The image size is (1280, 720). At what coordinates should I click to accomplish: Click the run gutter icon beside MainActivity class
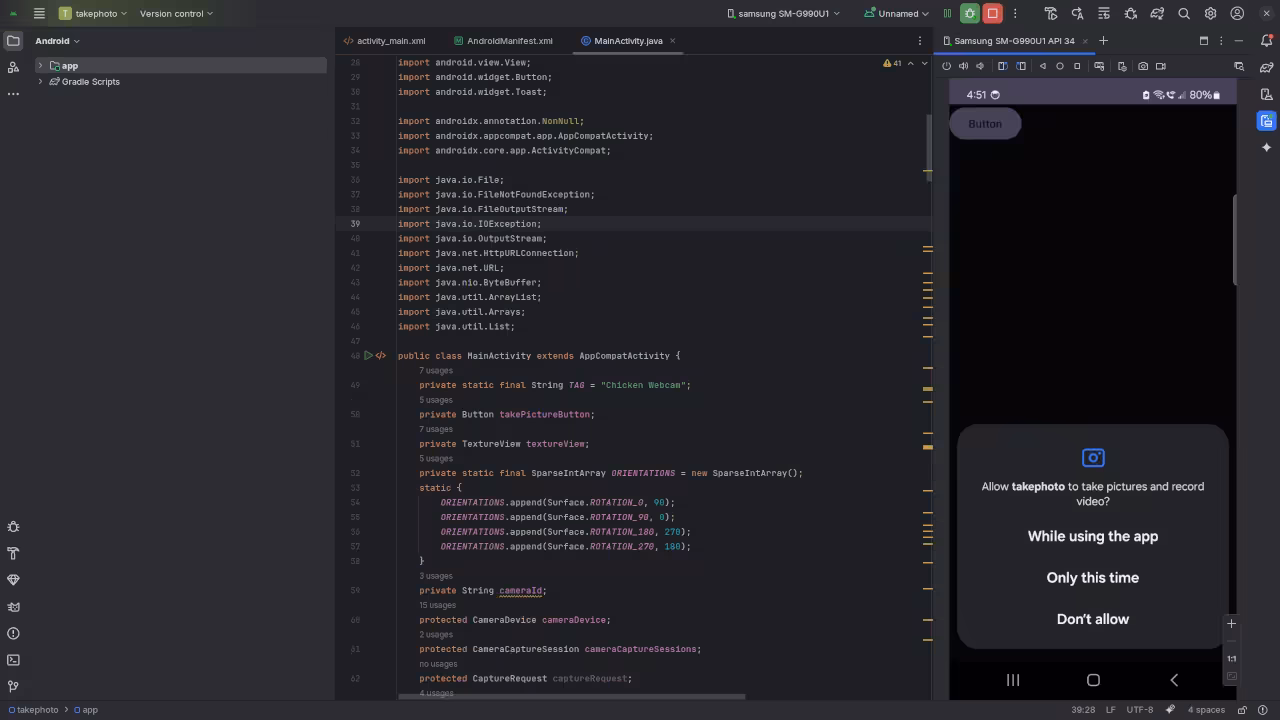tap(368, 356)
